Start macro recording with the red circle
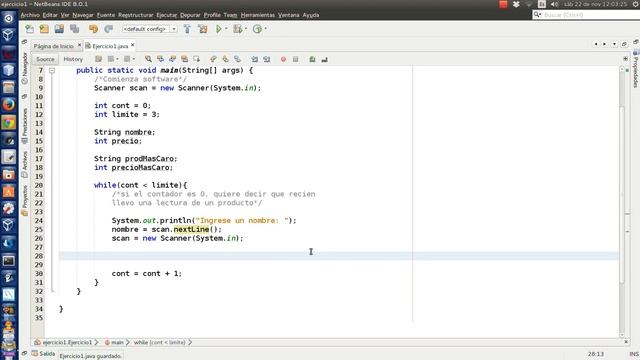The image size is (640, 360). pos(283,59)
